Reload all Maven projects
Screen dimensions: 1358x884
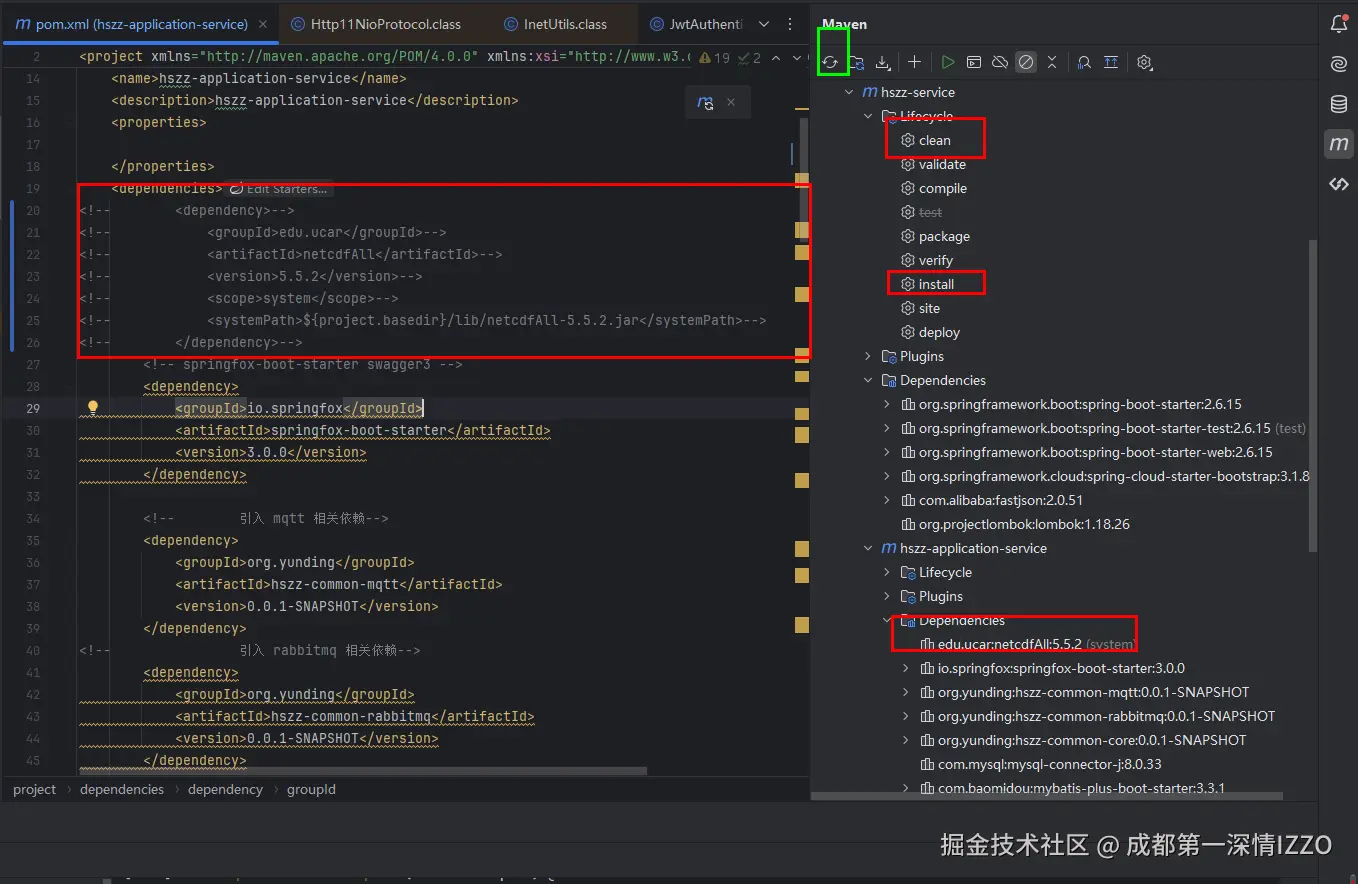(831, 62)
